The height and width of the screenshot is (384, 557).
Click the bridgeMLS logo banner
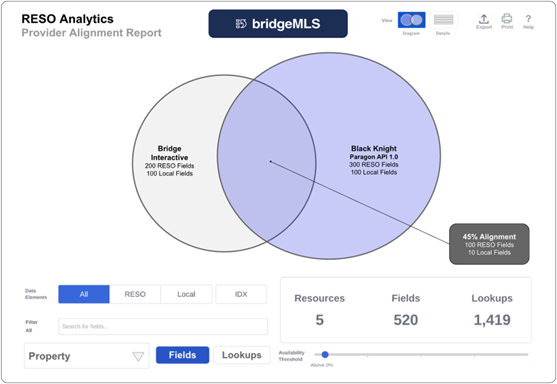[x=278, y=24]
